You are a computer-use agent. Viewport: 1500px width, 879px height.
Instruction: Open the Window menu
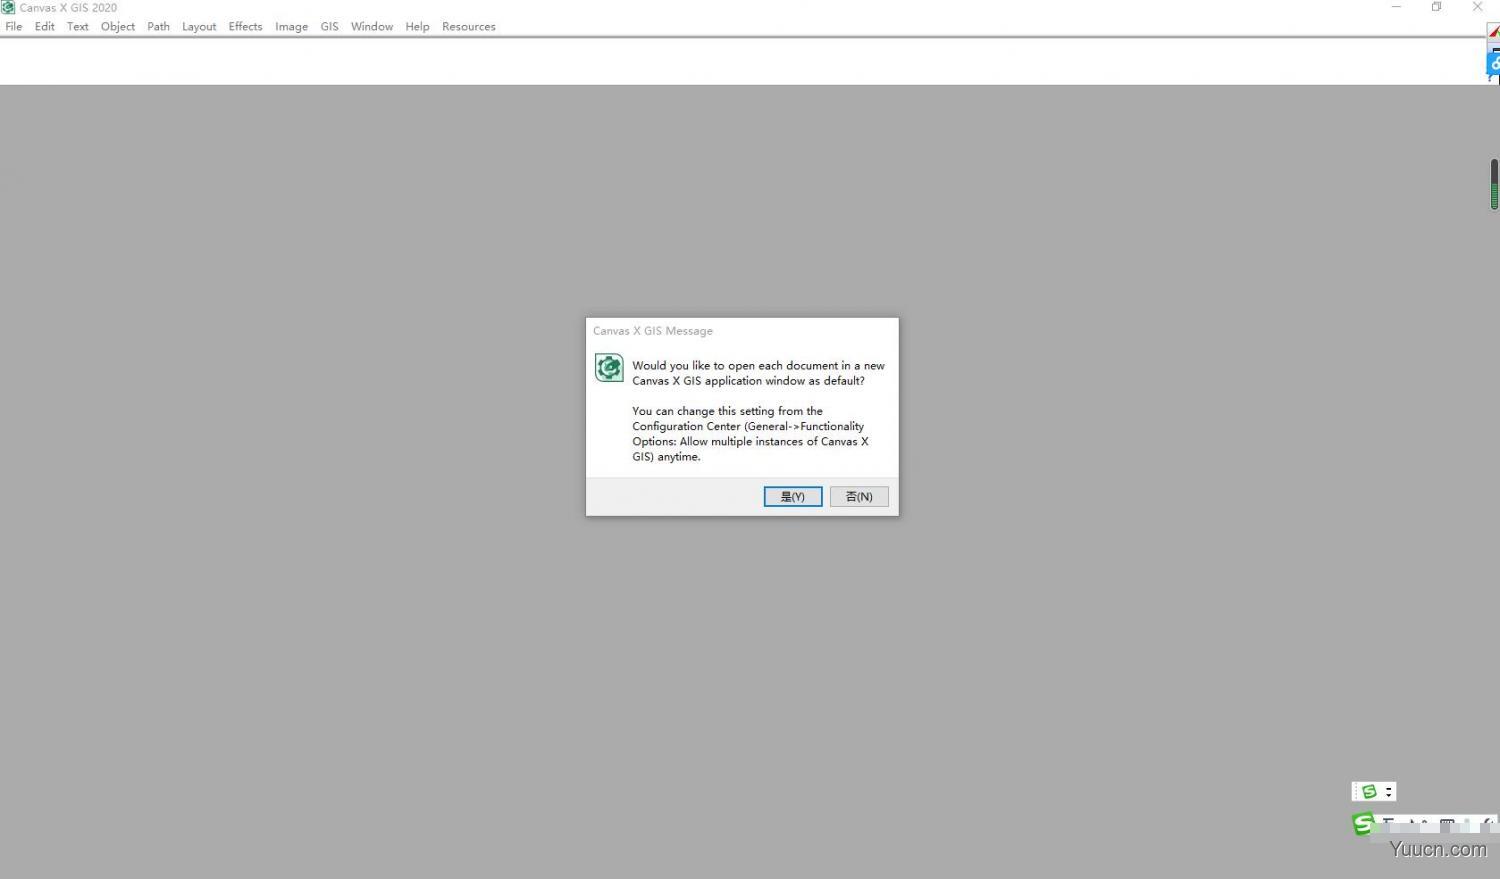pos(372,26)
